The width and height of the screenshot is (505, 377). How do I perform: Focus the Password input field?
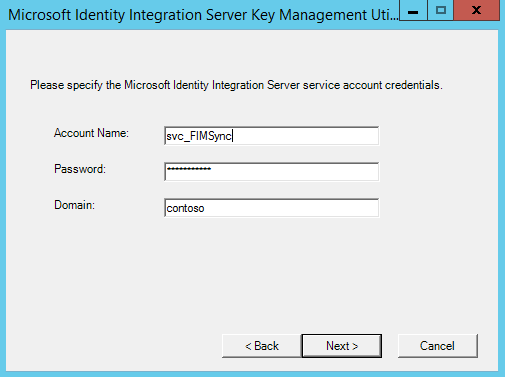pyautogui.click(x=271, y=172)
